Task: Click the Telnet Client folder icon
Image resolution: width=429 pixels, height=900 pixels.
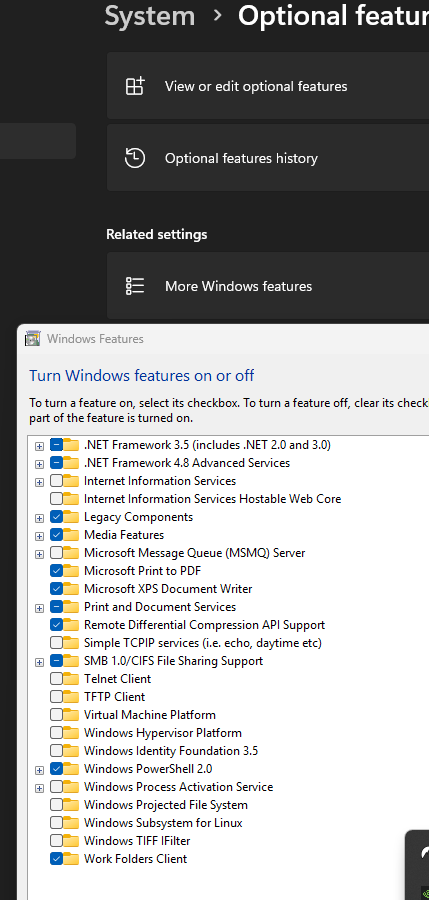Action: [x=71, y=679]
